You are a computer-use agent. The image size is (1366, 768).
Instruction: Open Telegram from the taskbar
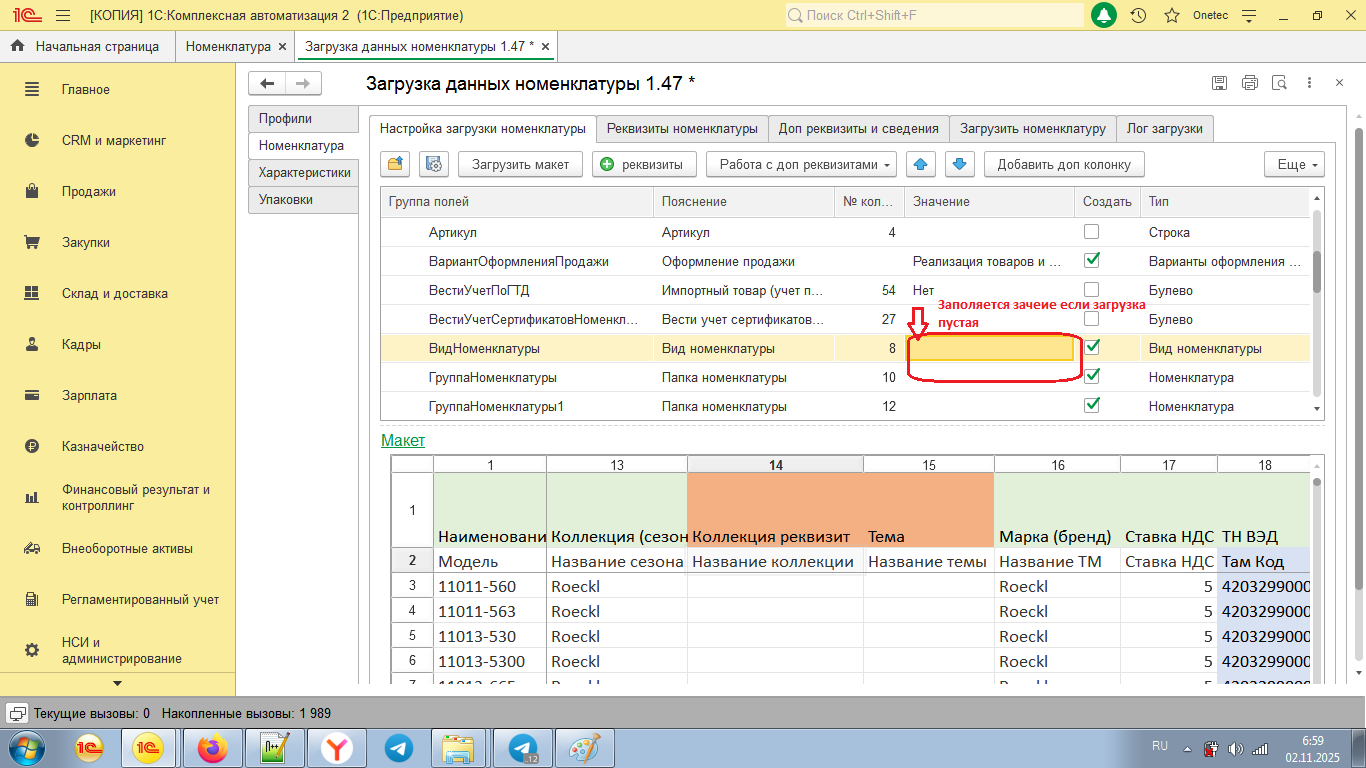[399, 748]
